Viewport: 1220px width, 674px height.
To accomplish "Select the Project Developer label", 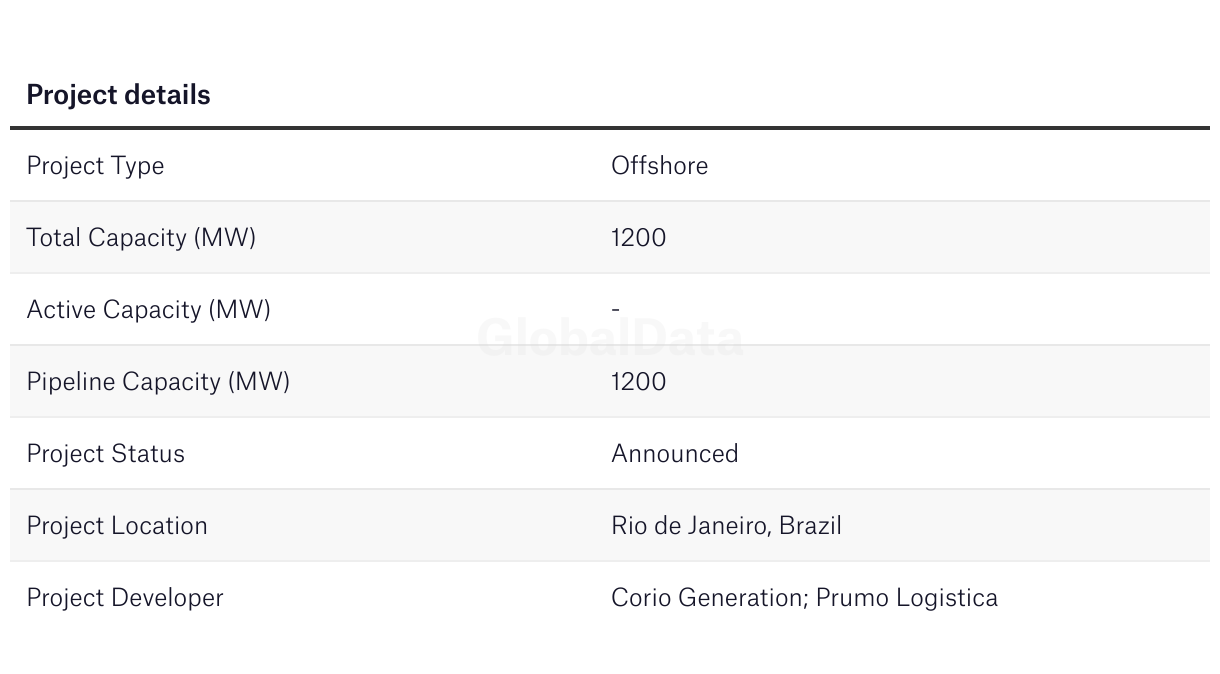I will [x=125, y=597].
